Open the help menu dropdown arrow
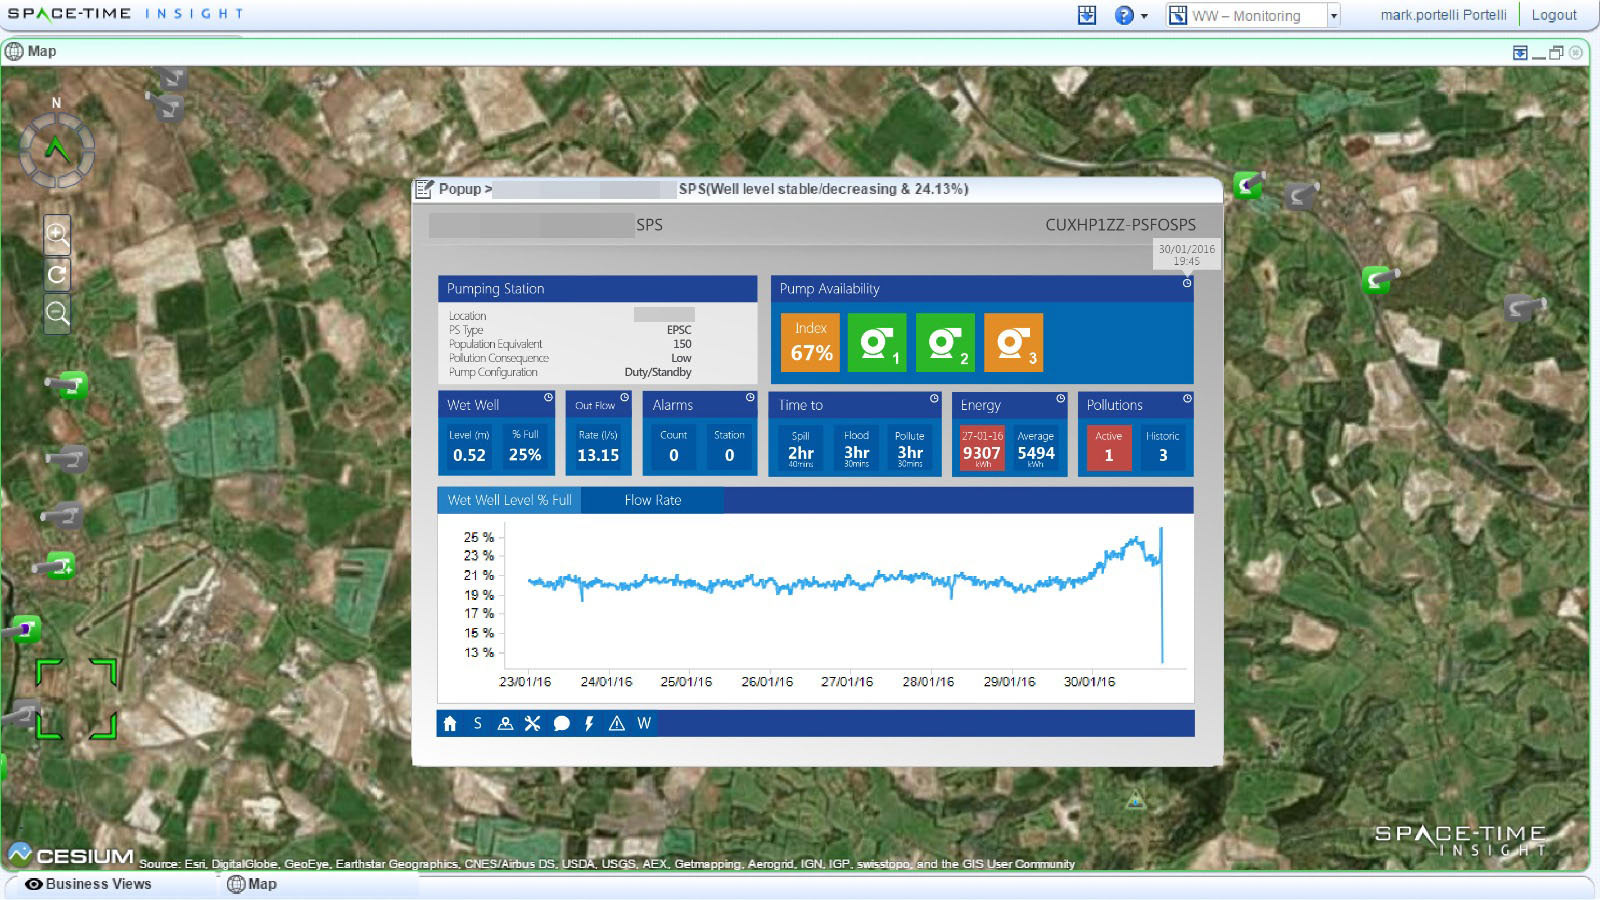 (x=1144, y=16)
